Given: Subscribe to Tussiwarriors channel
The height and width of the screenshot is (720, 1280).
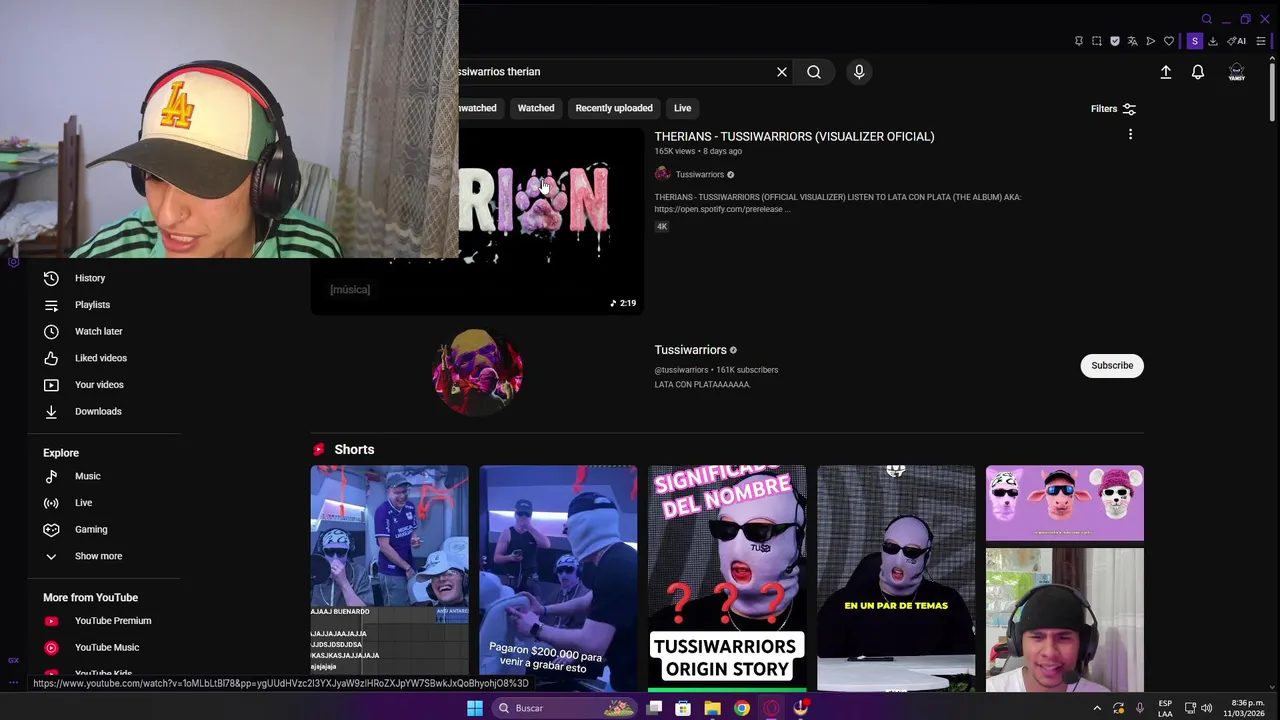Looking at the screenshot, I should [x=1112, y=366].
